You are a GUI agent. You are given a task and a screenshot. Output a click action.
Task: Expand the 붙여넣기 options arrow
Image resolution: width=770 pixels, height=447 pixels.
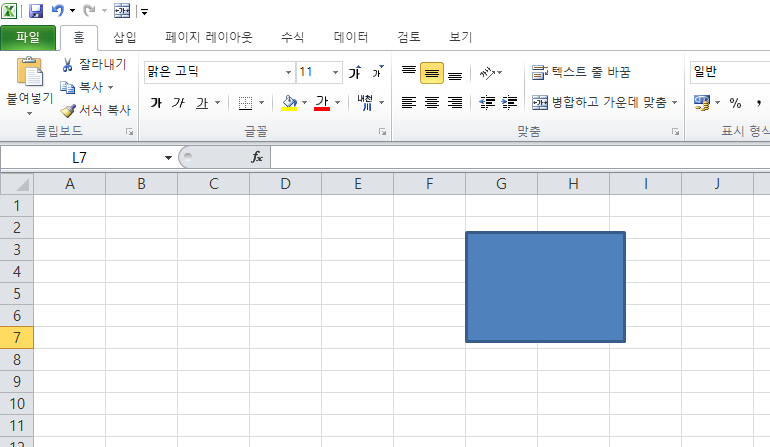pos(29,113)
